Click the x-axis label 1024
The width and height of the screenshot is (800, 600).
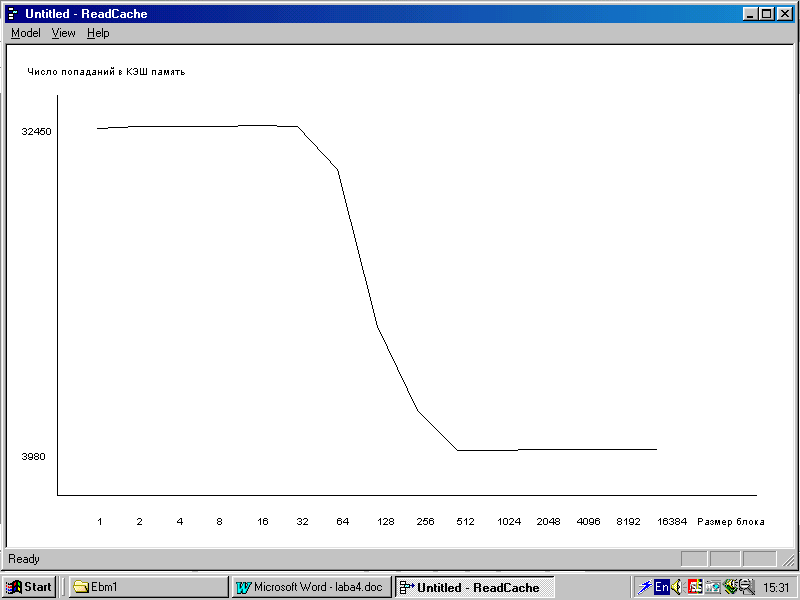click(x=509, y=521)
